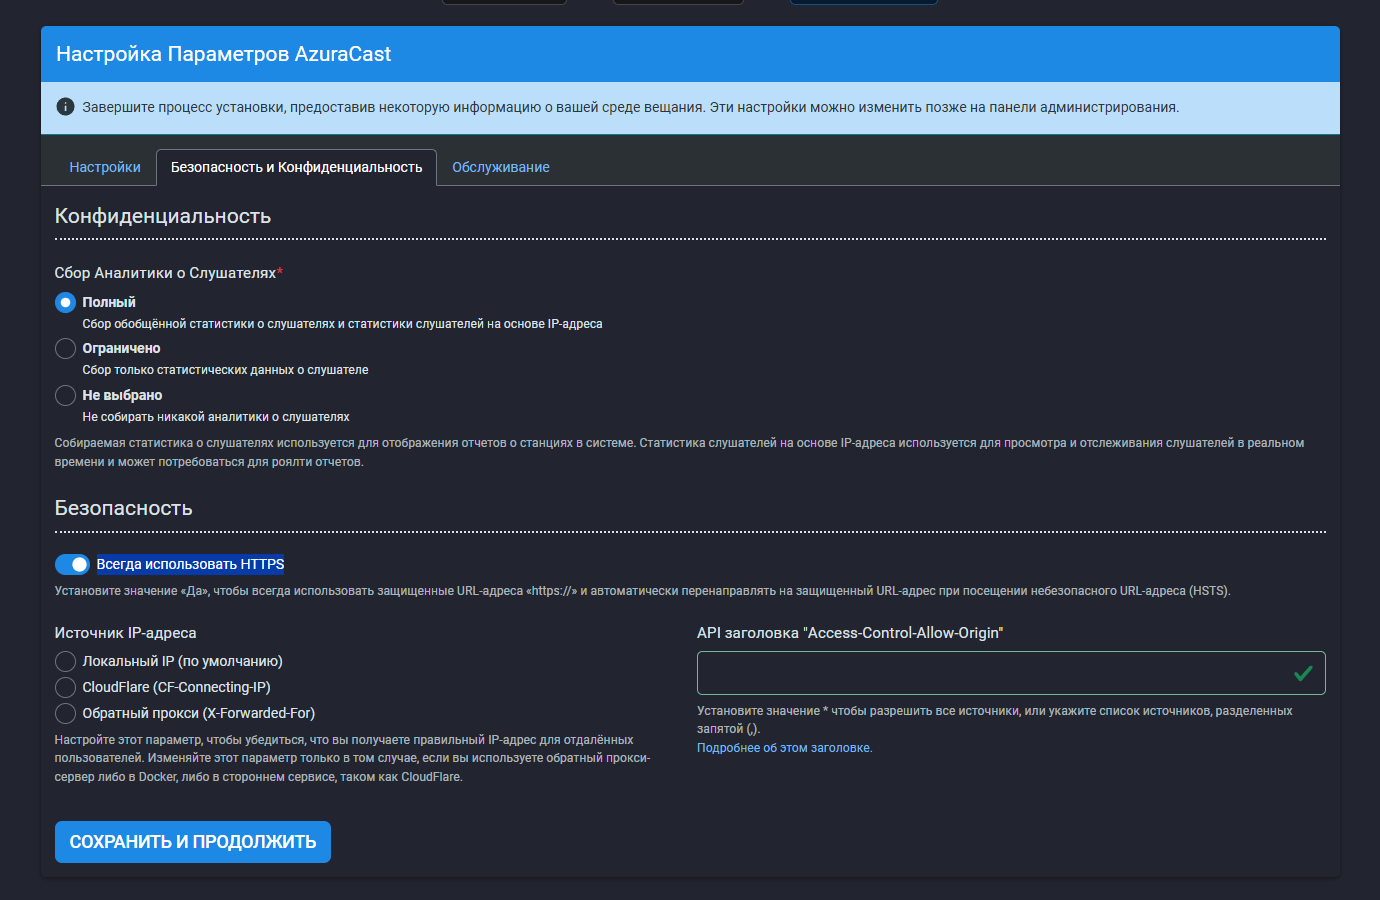Choose the "Не выбрано" analytics radio option
1380x900 pixels.
[x=66, y=395]
